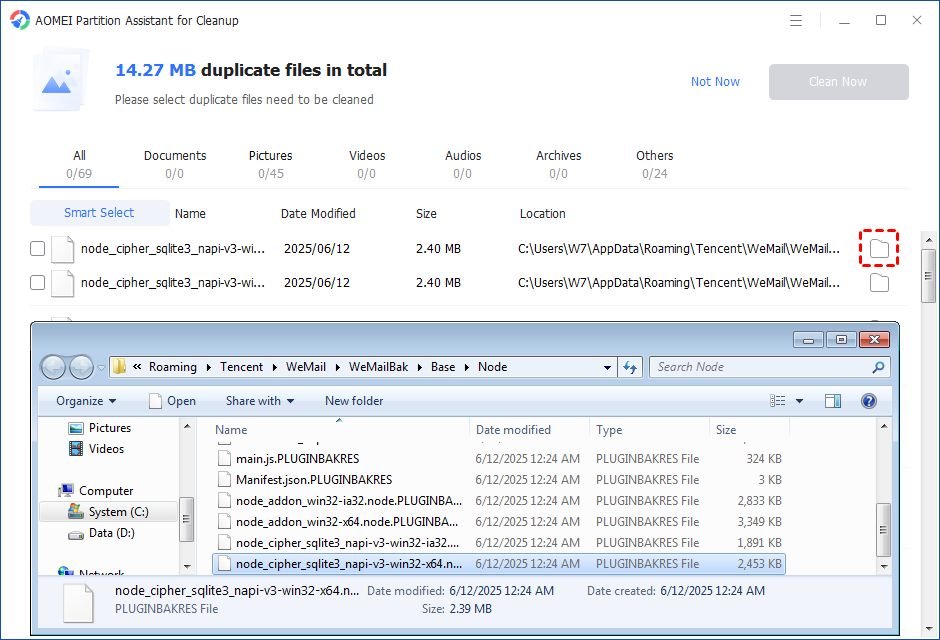The image size is (940, 640).
Task: Sort by the Size column header in Explorer
Action: coord(749,430)
